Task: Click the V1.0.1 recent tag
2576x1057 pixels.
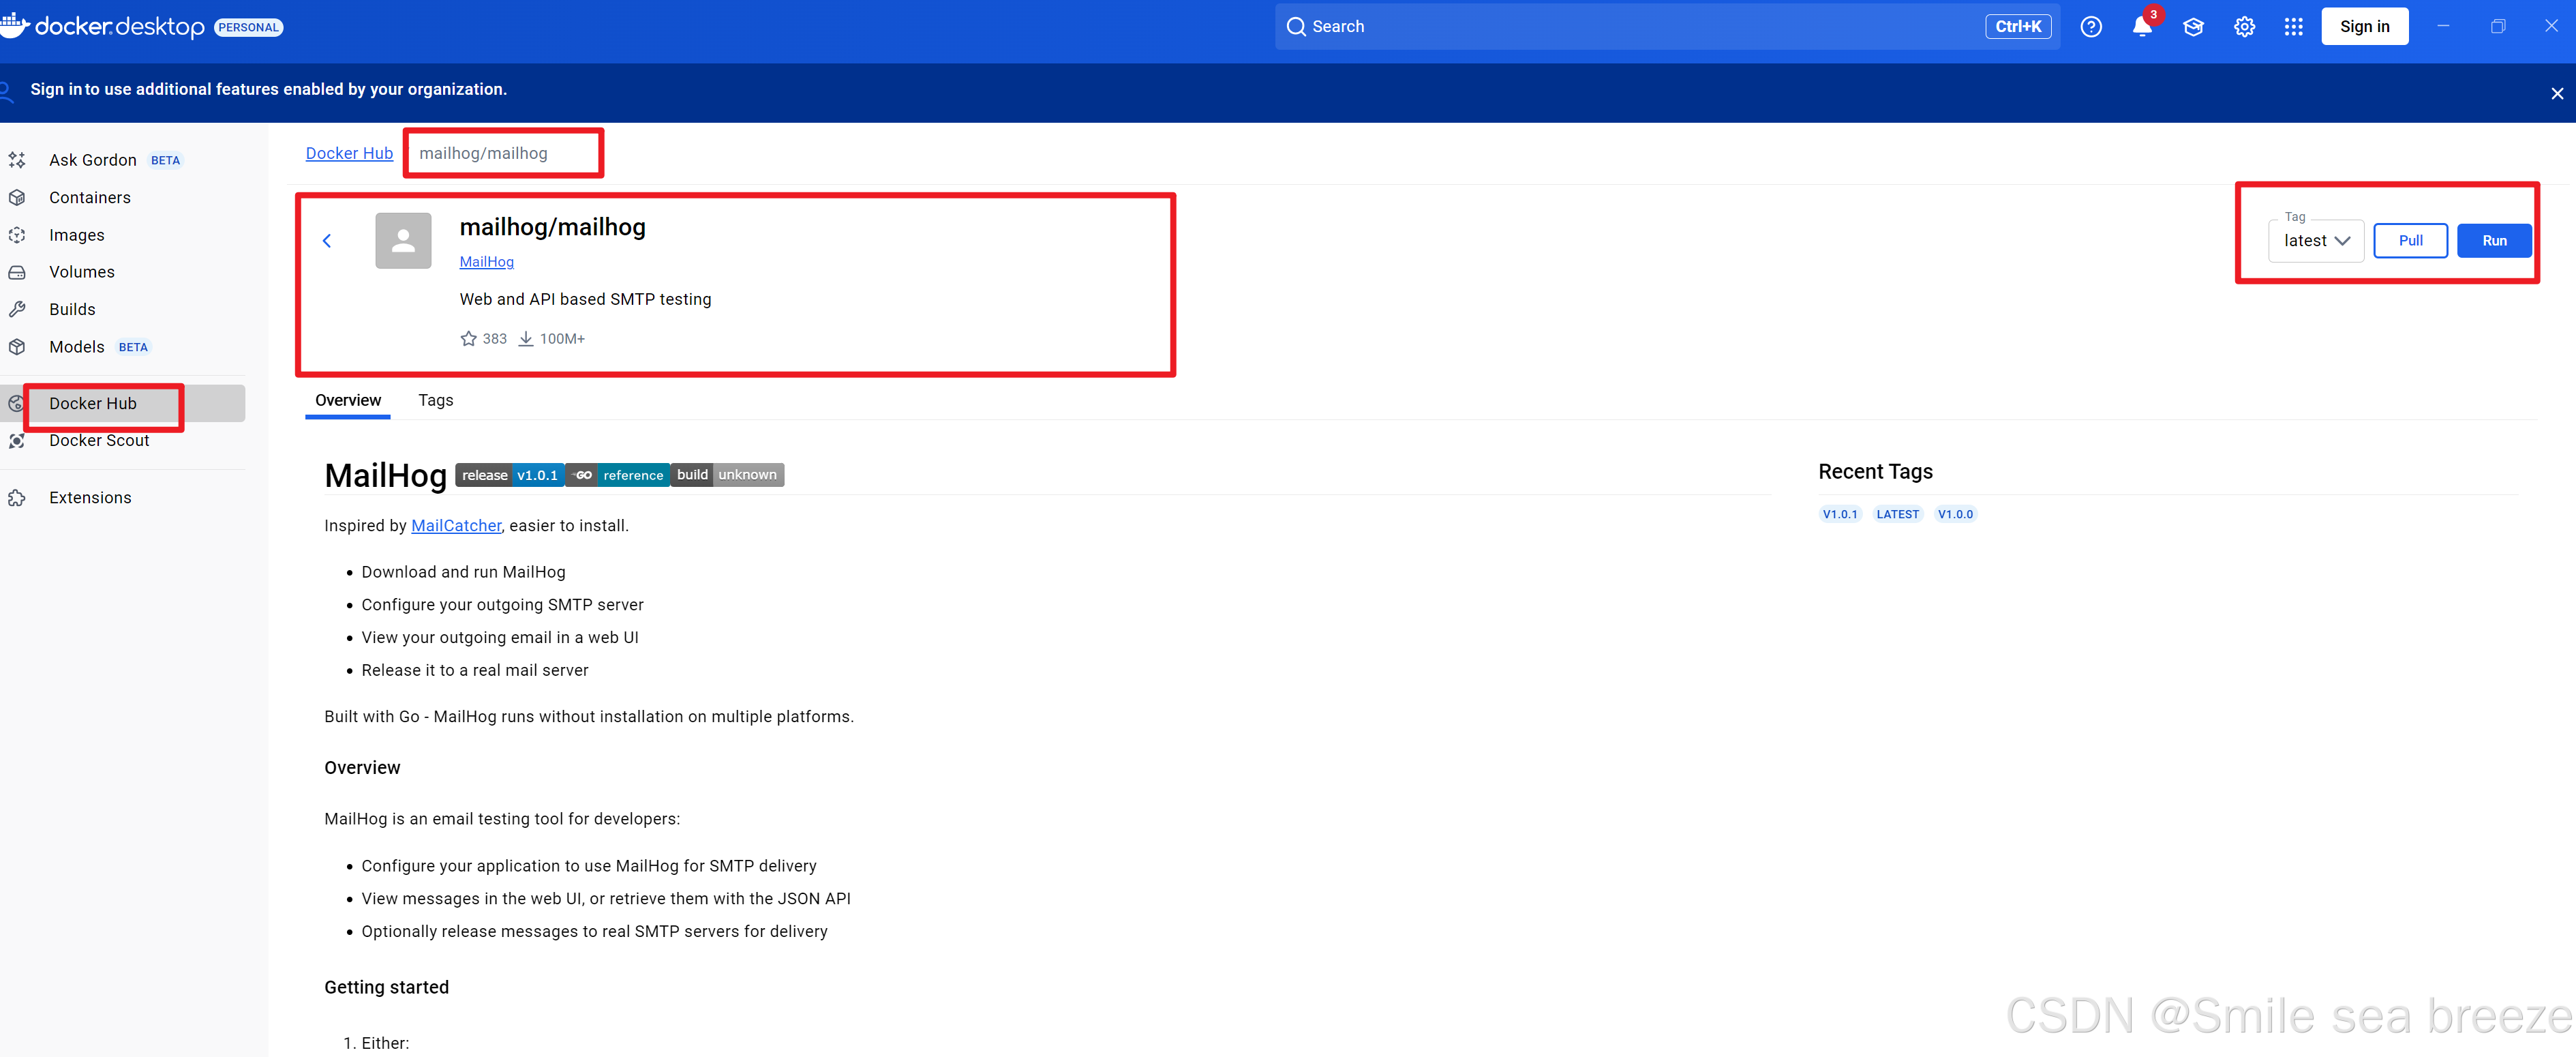Action: tap(1840, 515)
